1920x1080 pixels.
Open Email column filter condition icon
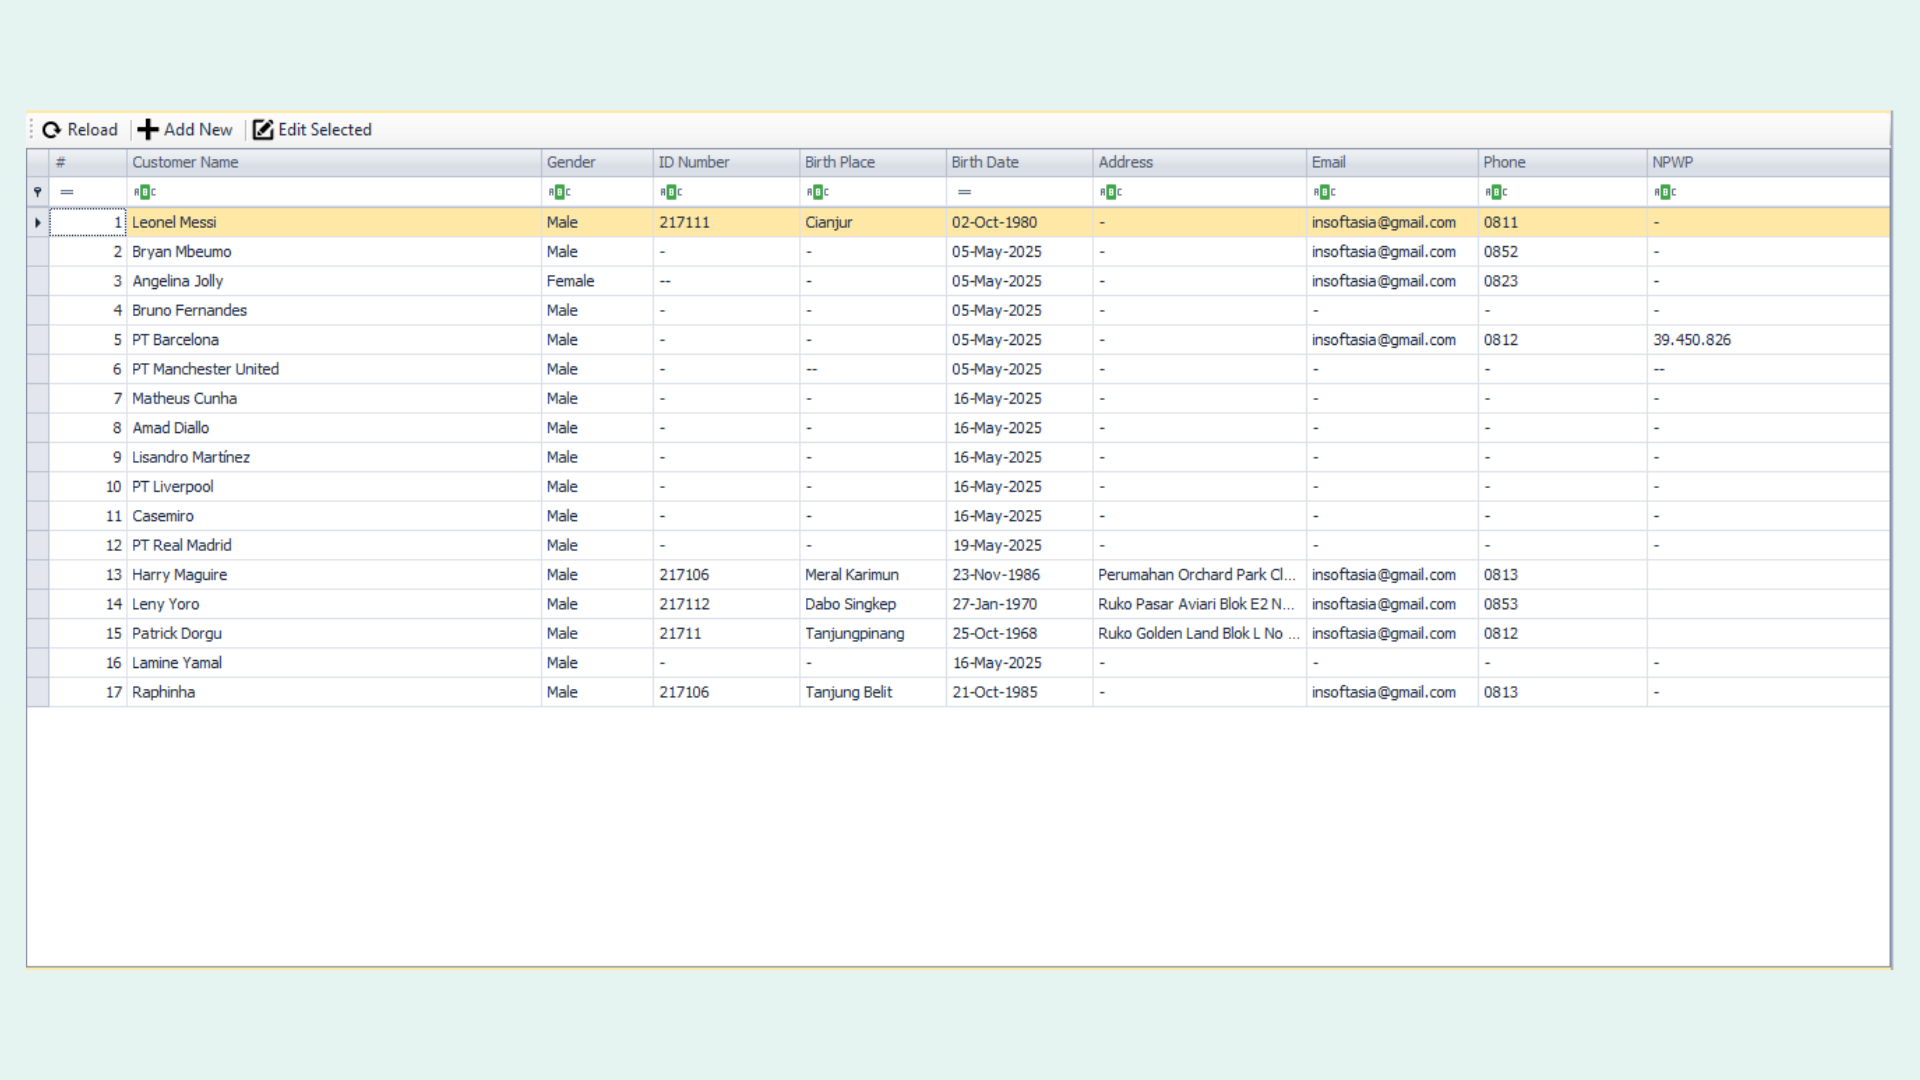(1325, 192)
